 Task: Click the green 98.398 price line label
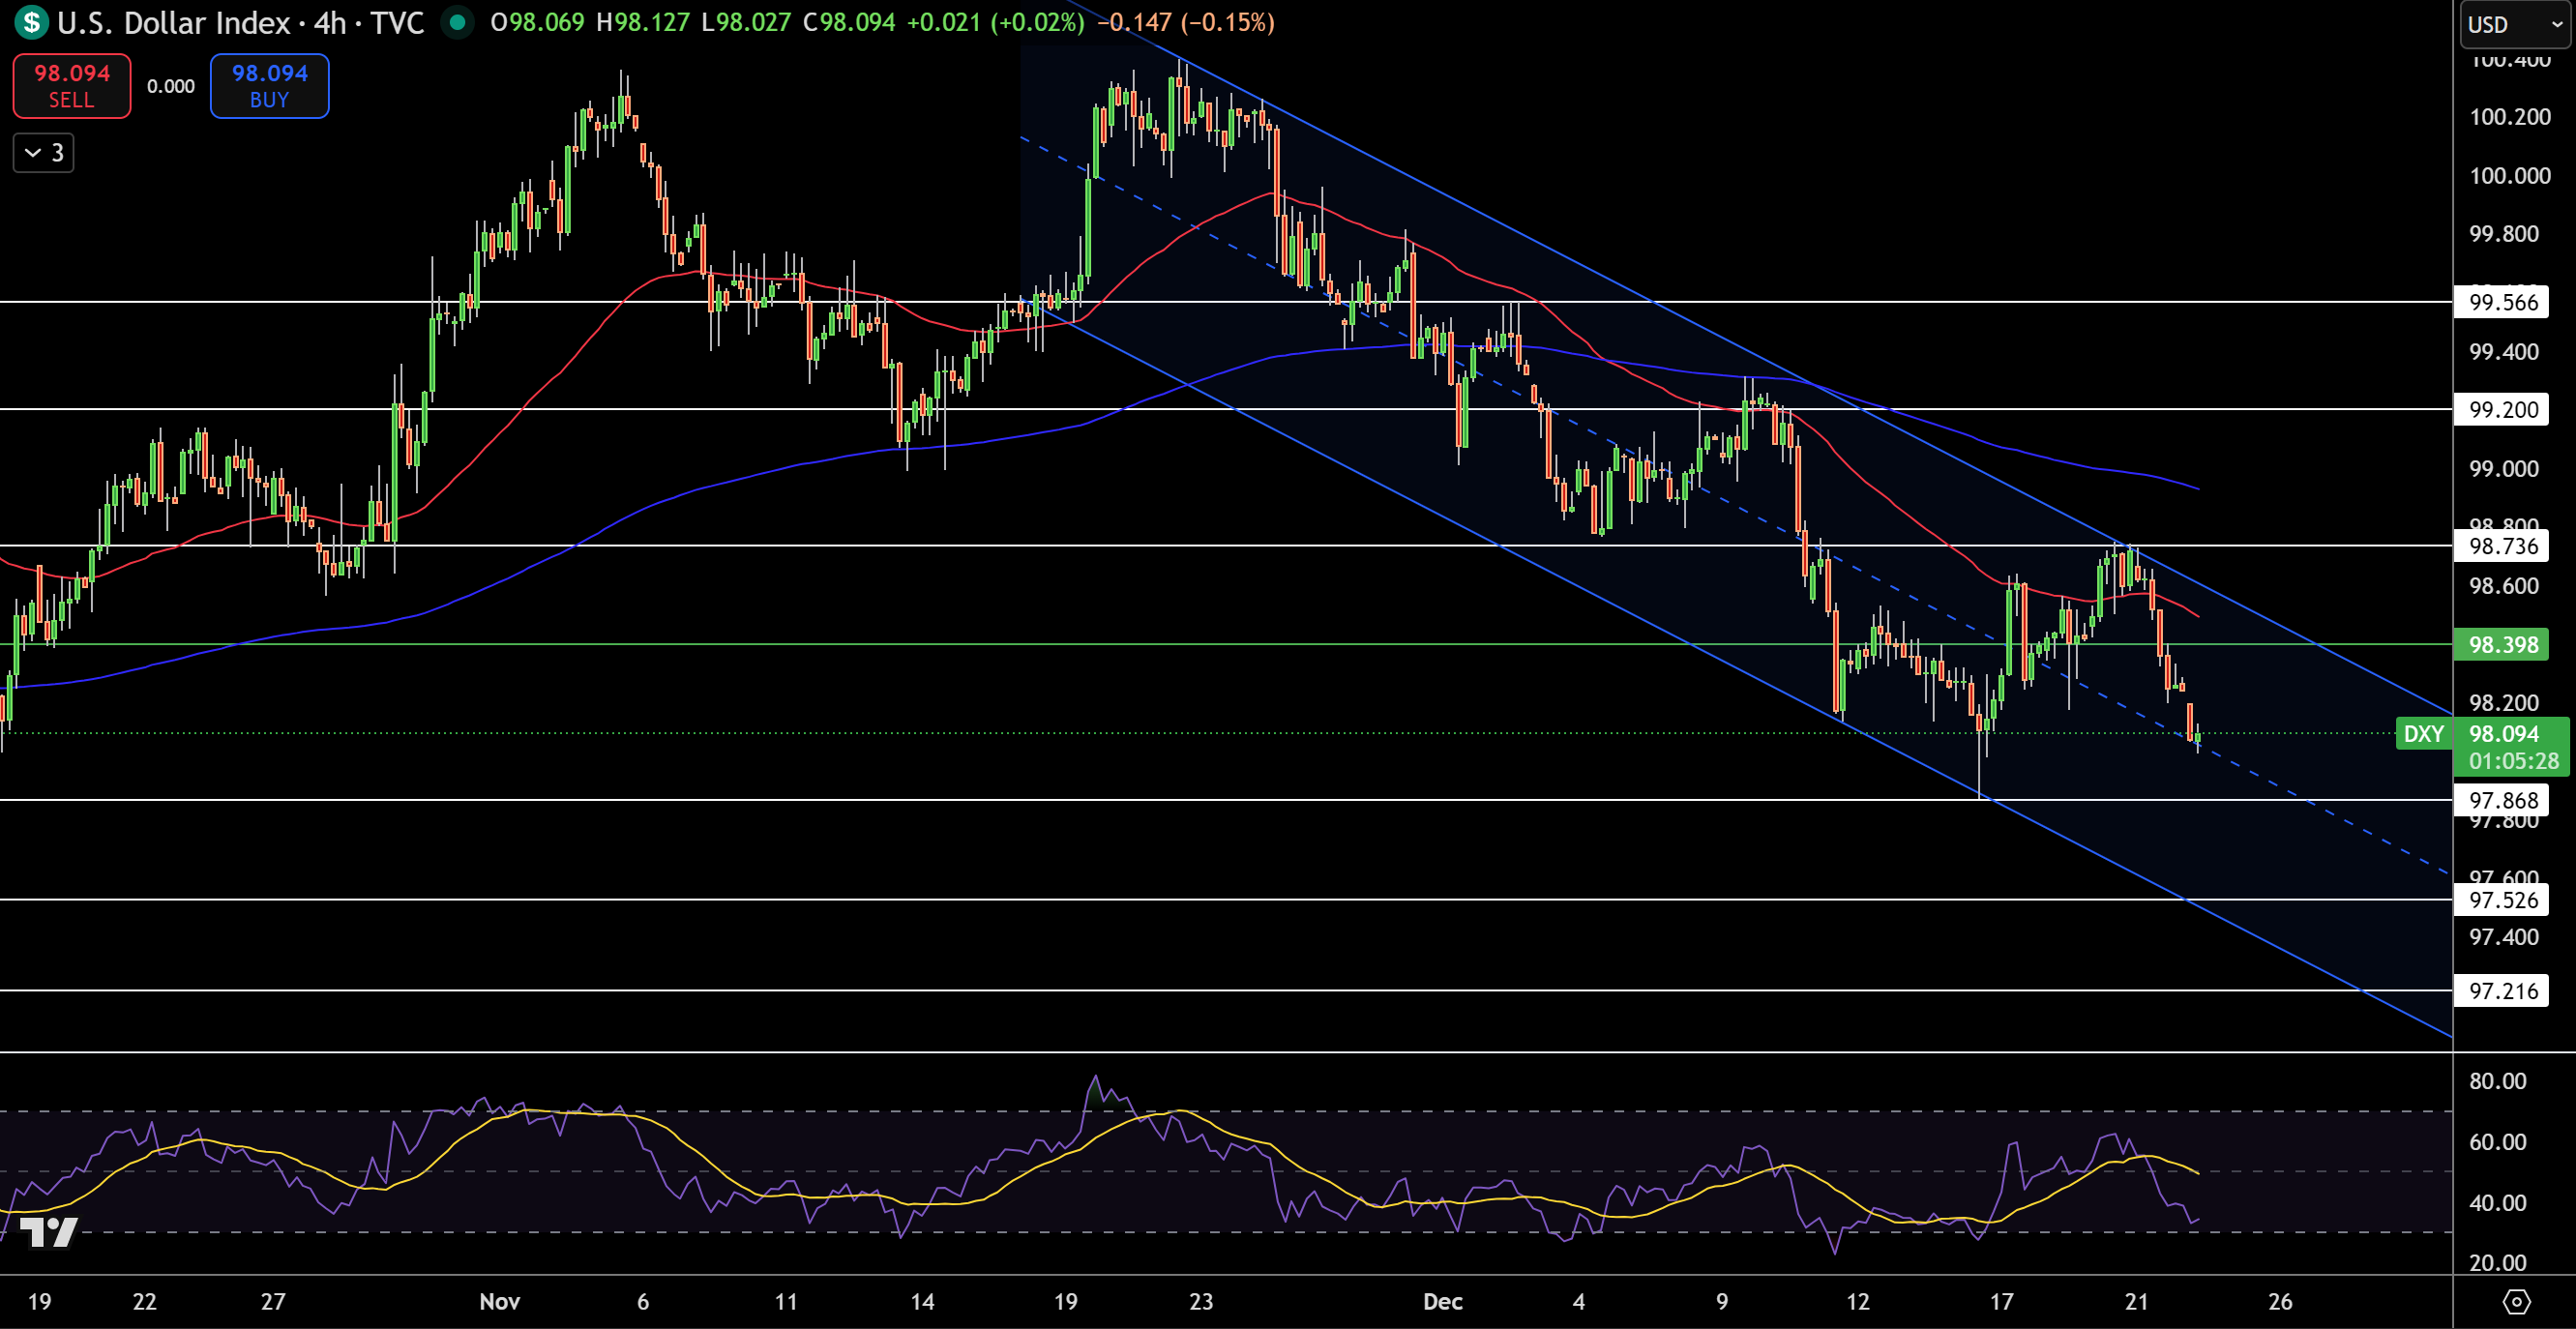(2502, 645)
